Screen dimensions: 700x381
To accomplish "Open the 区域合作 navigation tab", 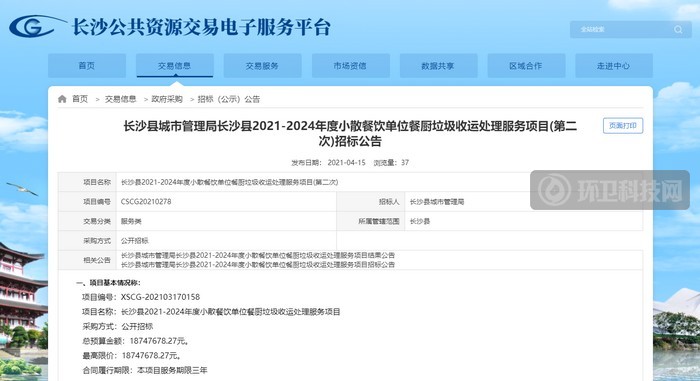I will [x=526, y=66].
